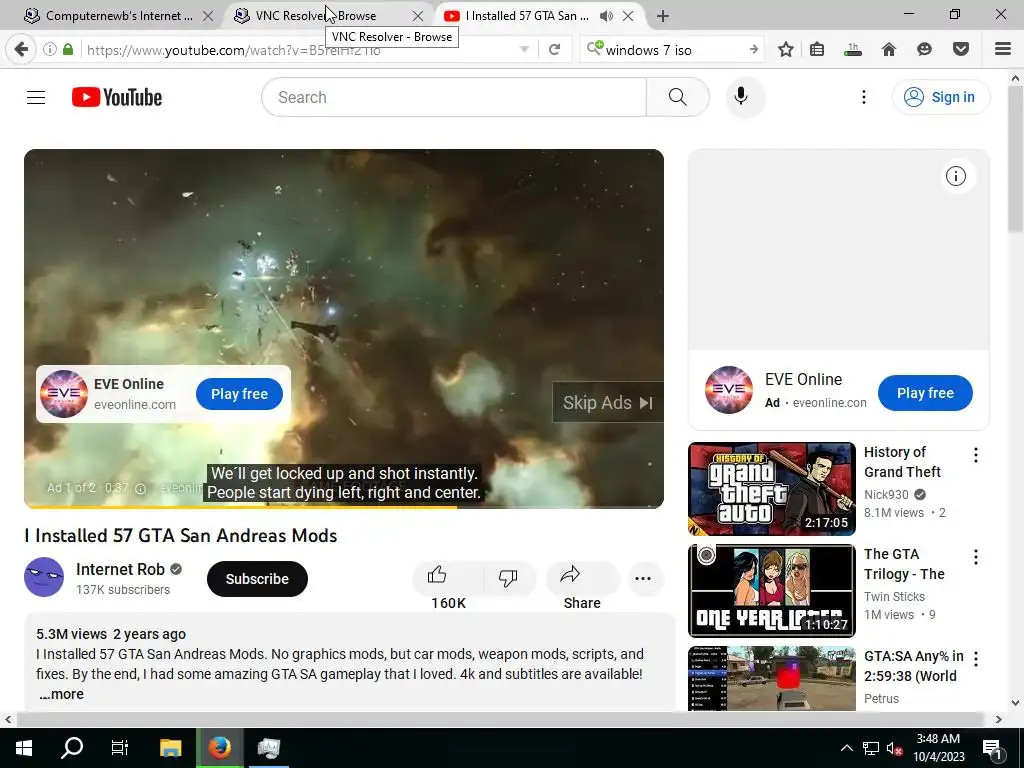
Task: Open GTA:SA Any% speedrun video thumbnail
Action: (771, 678)
